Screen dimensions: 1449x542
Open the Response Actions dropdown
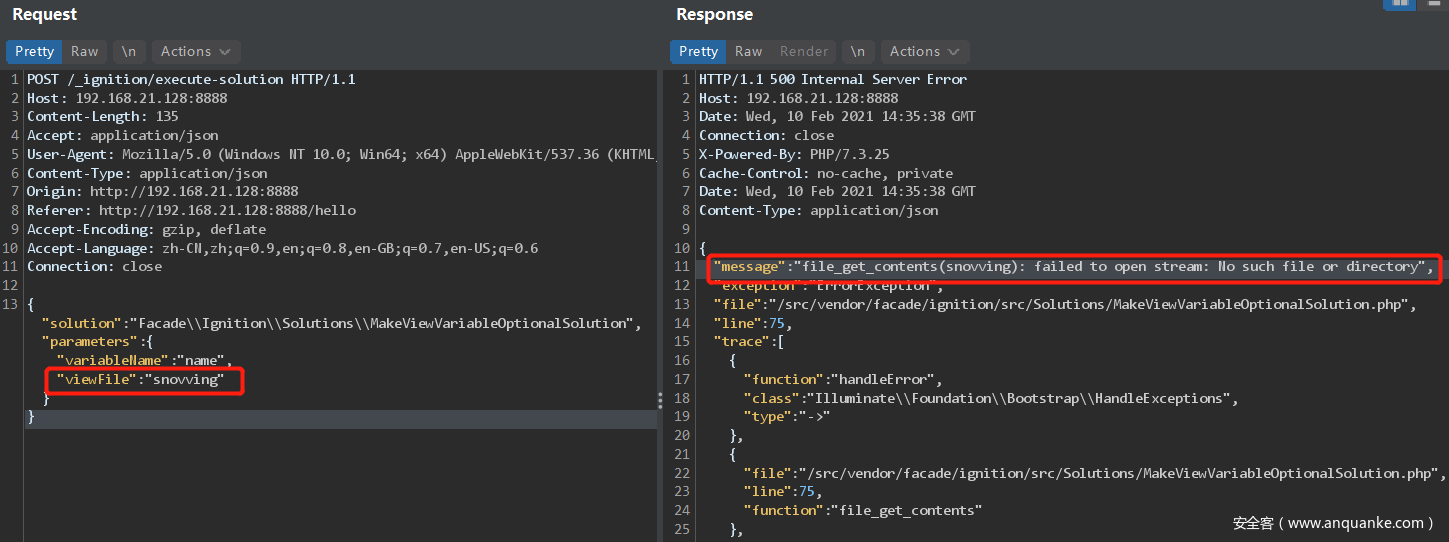[924, 52]
